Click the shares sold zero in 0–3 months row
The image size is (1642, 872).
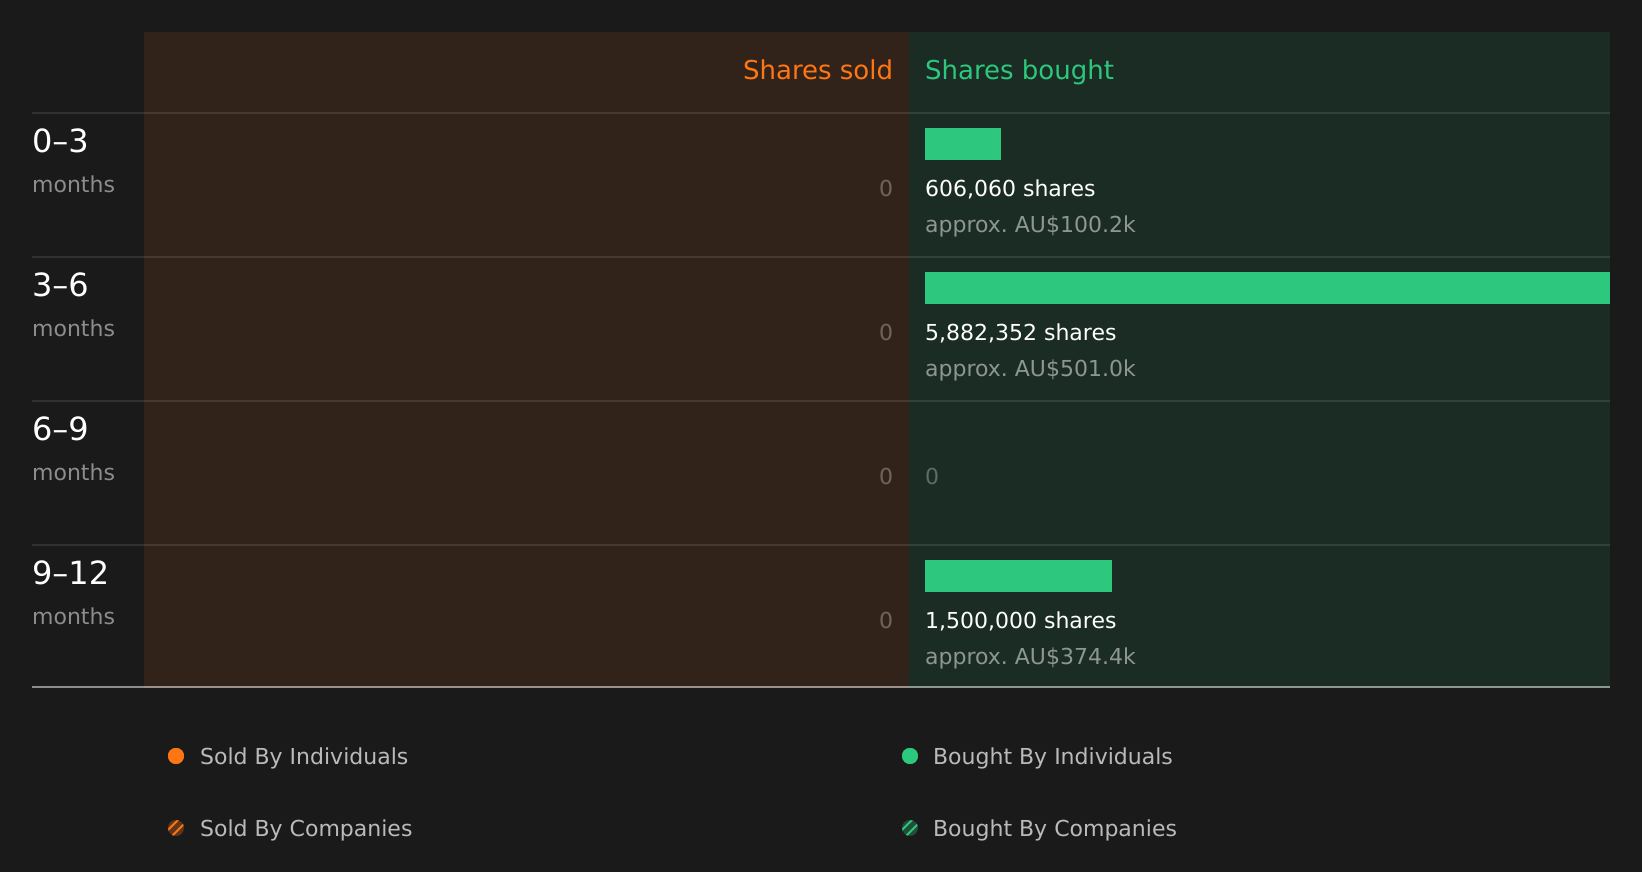(886, 188)
